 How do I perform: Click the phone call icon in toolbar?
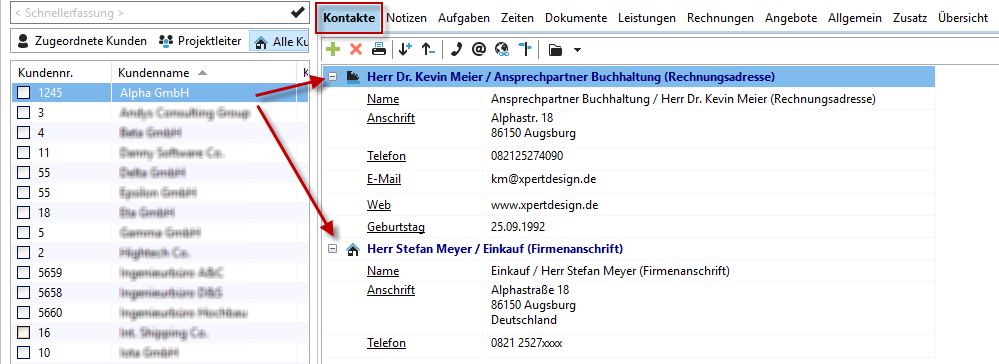pyautogui.click(x=456, y=48)
